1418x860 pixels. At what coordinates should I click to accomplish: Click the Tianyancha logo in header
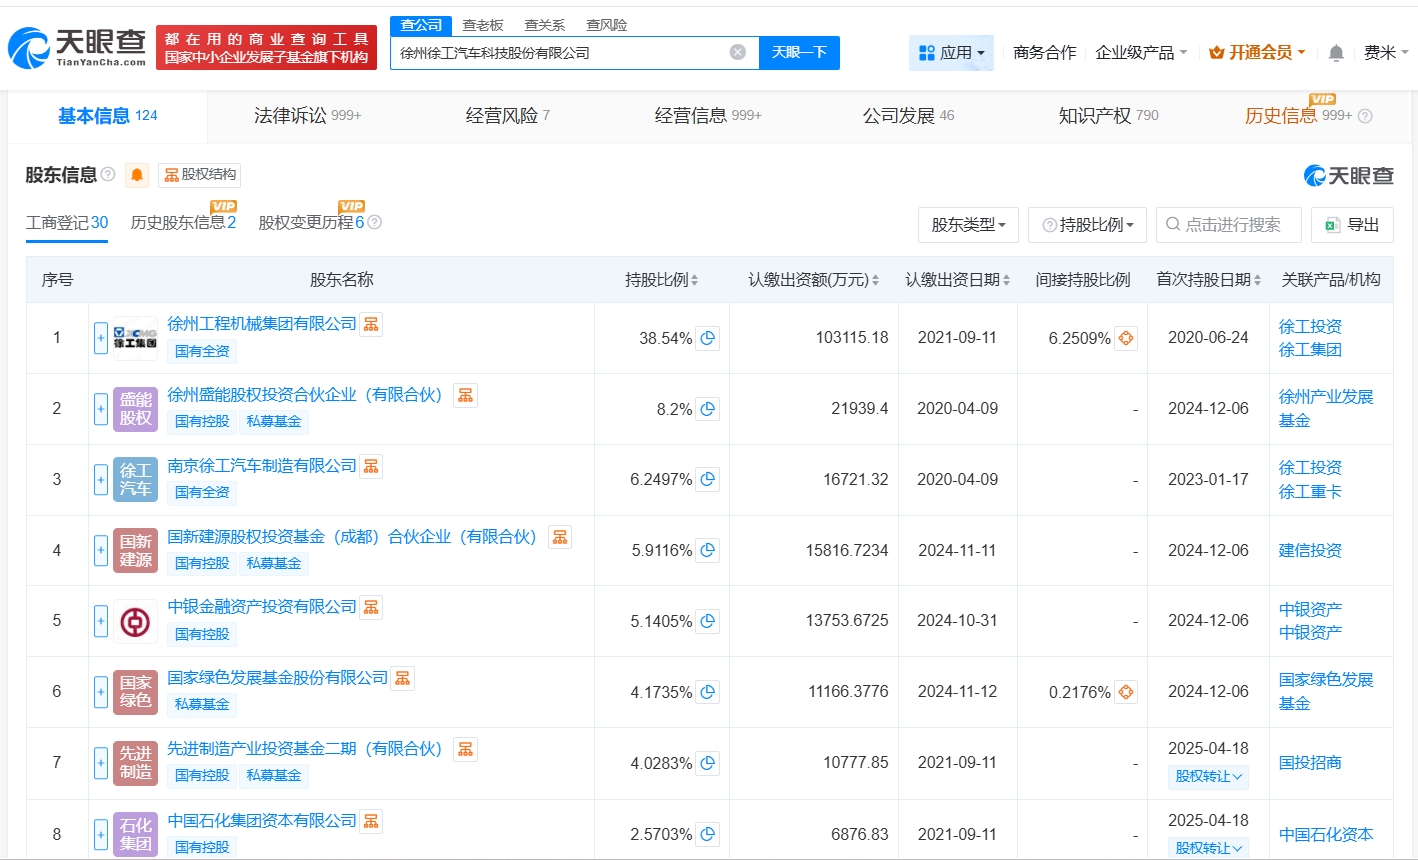(77, 47)
